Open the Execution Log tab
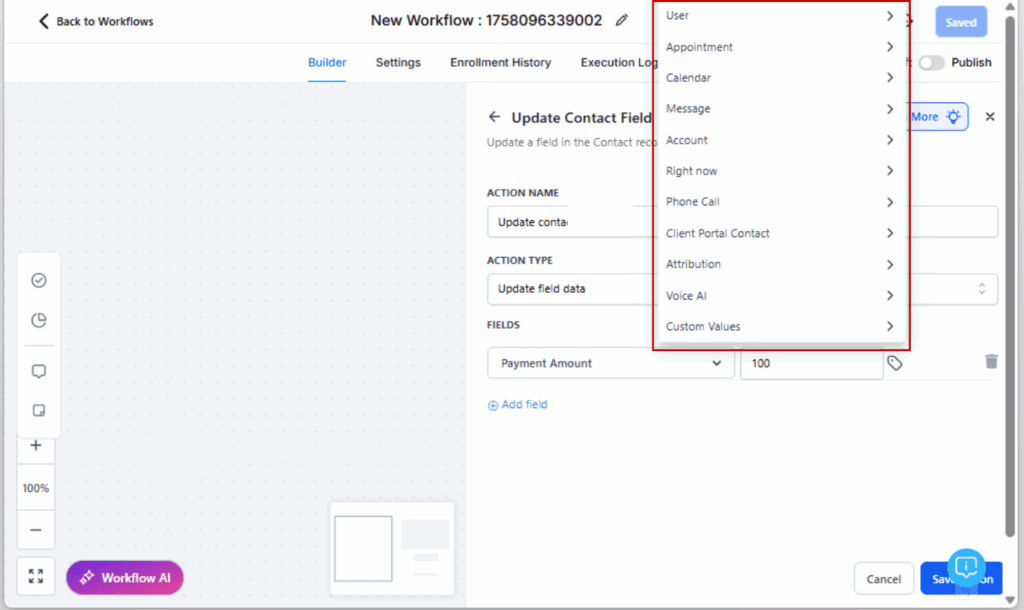 coord(618,63)
